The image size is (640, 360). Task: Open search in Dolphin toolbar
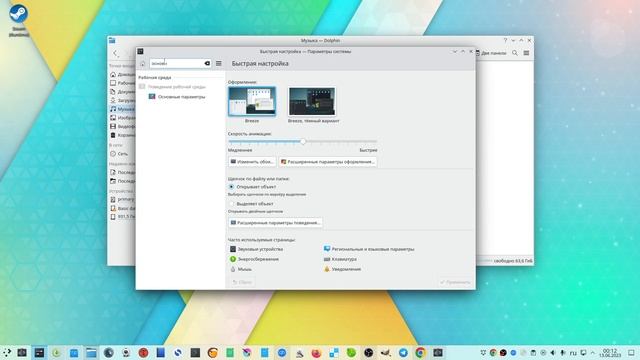click(515, 53)
